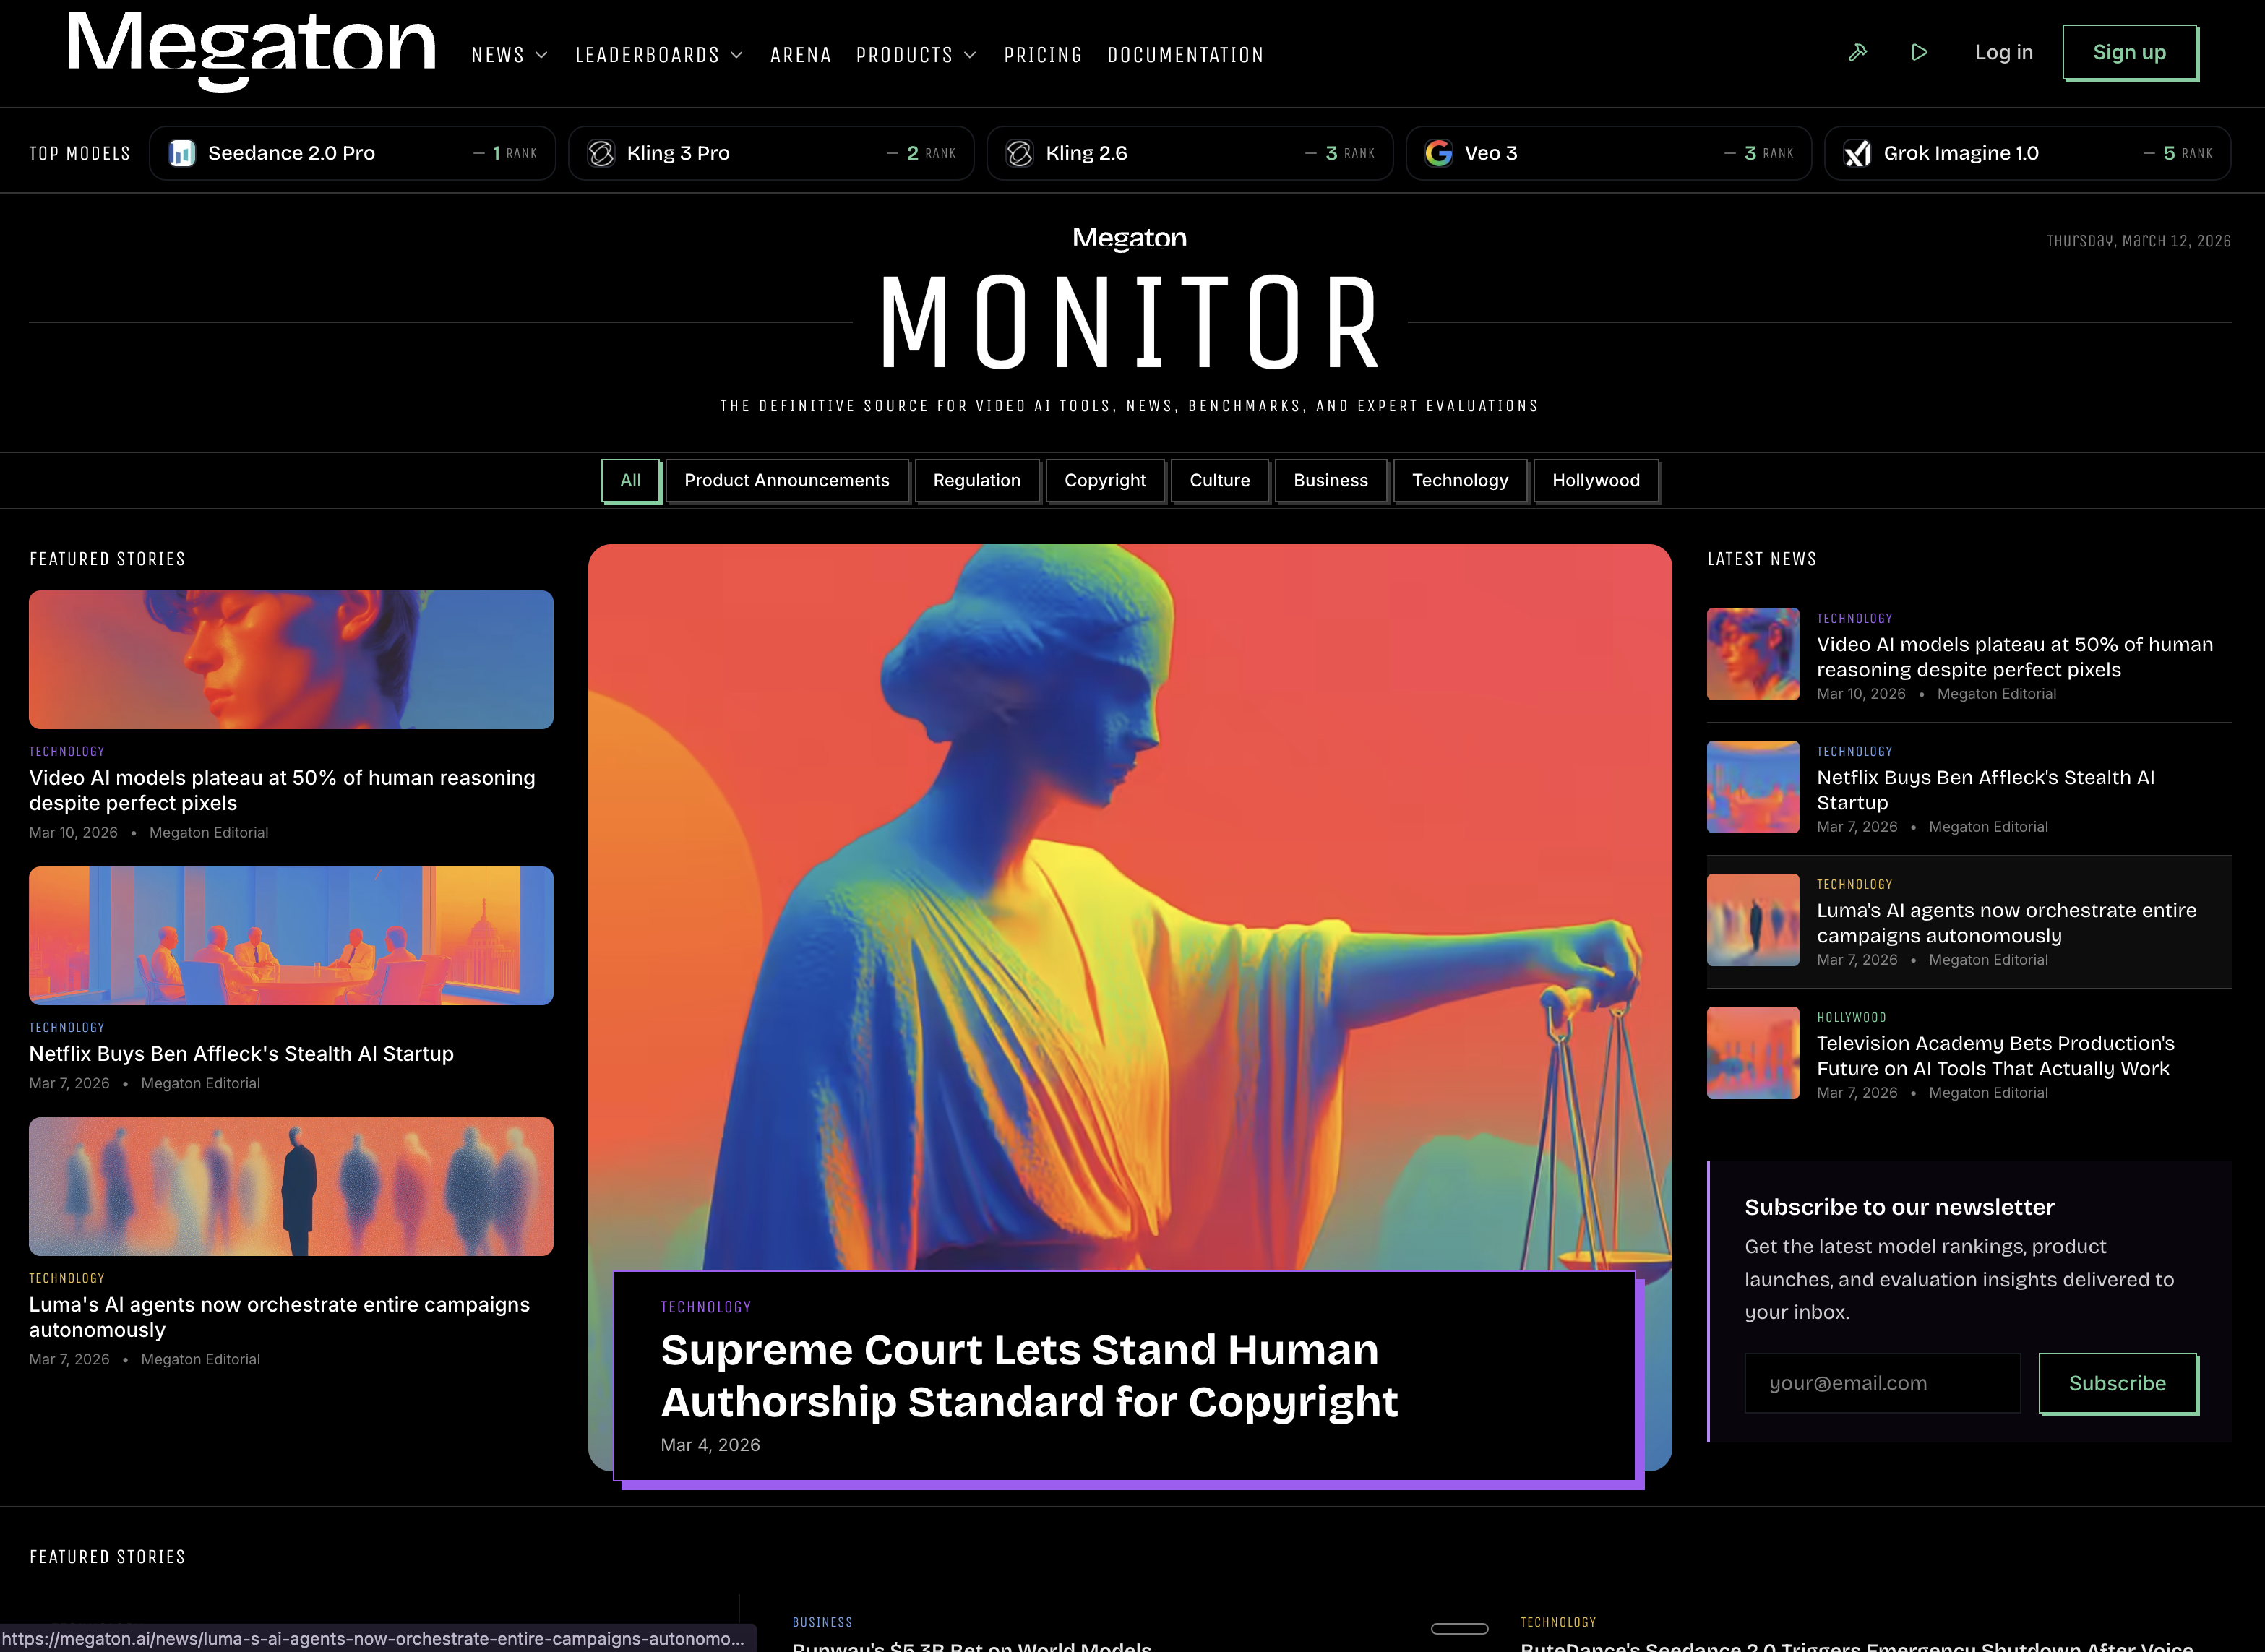Click the Kling 2.6 model icon

[1020, 152]
